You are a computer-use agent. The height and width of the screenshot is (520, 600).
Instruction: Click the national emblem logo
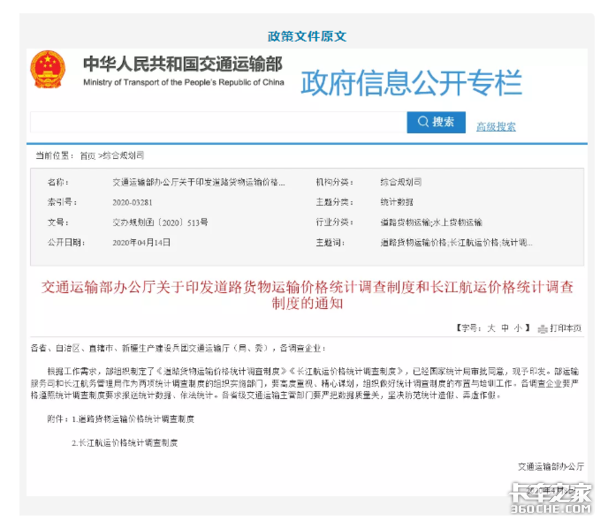tap(47, 70)
